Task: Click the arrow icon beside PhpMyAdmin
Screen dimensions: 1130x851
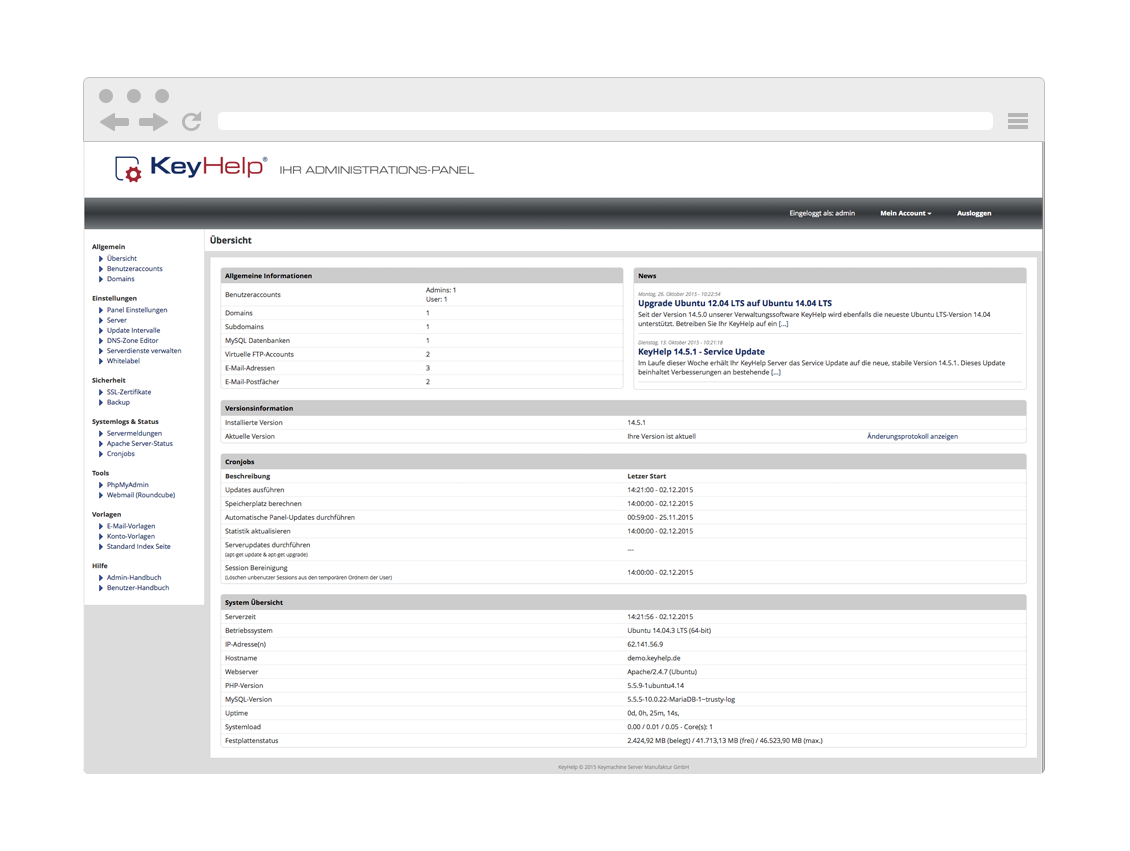Action: tap(101, 485)
